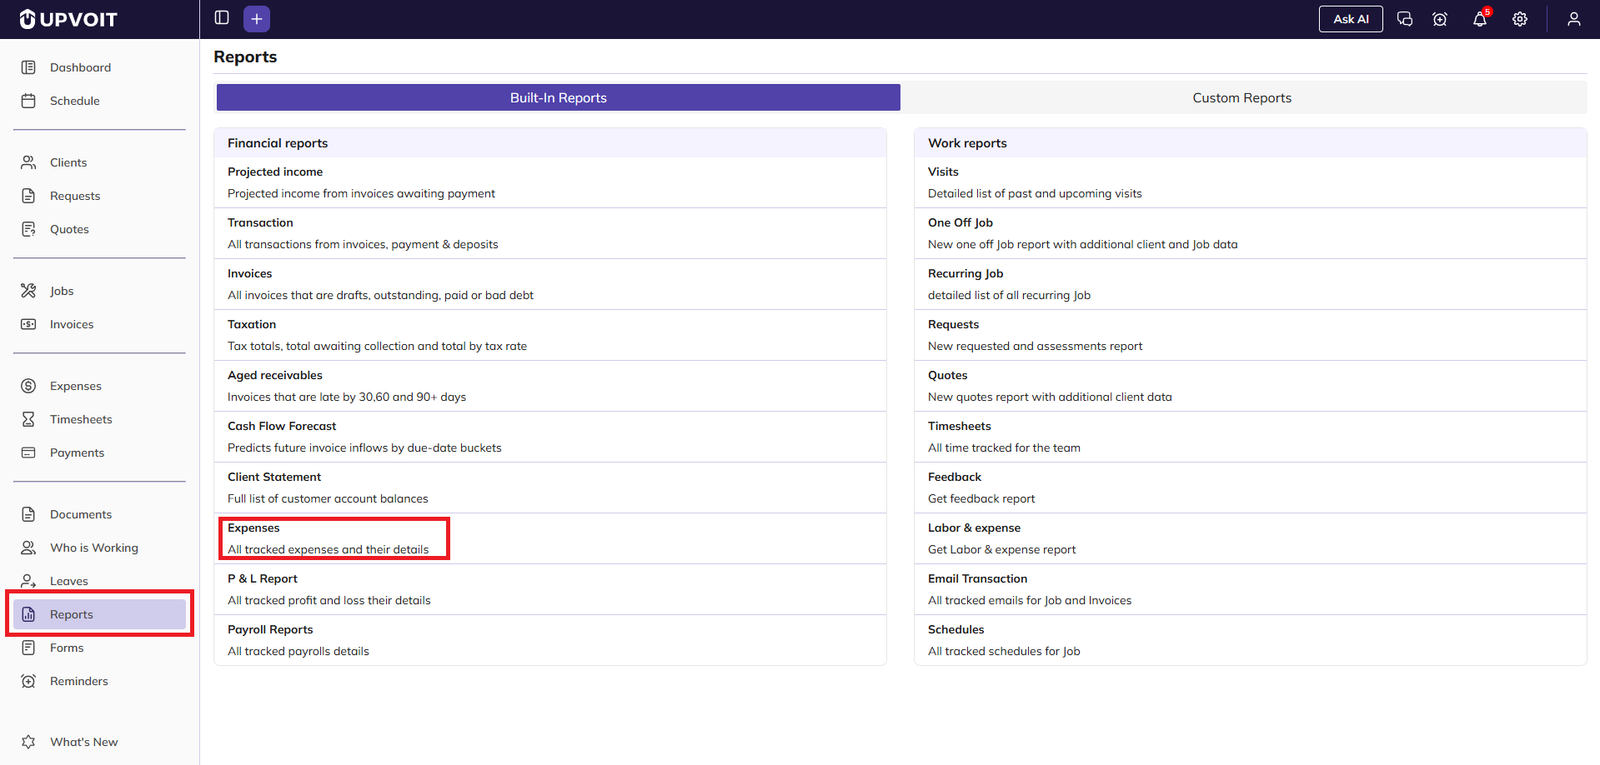Open the Email Transaction report
The image size is (1600, 765).
[977, 579]
